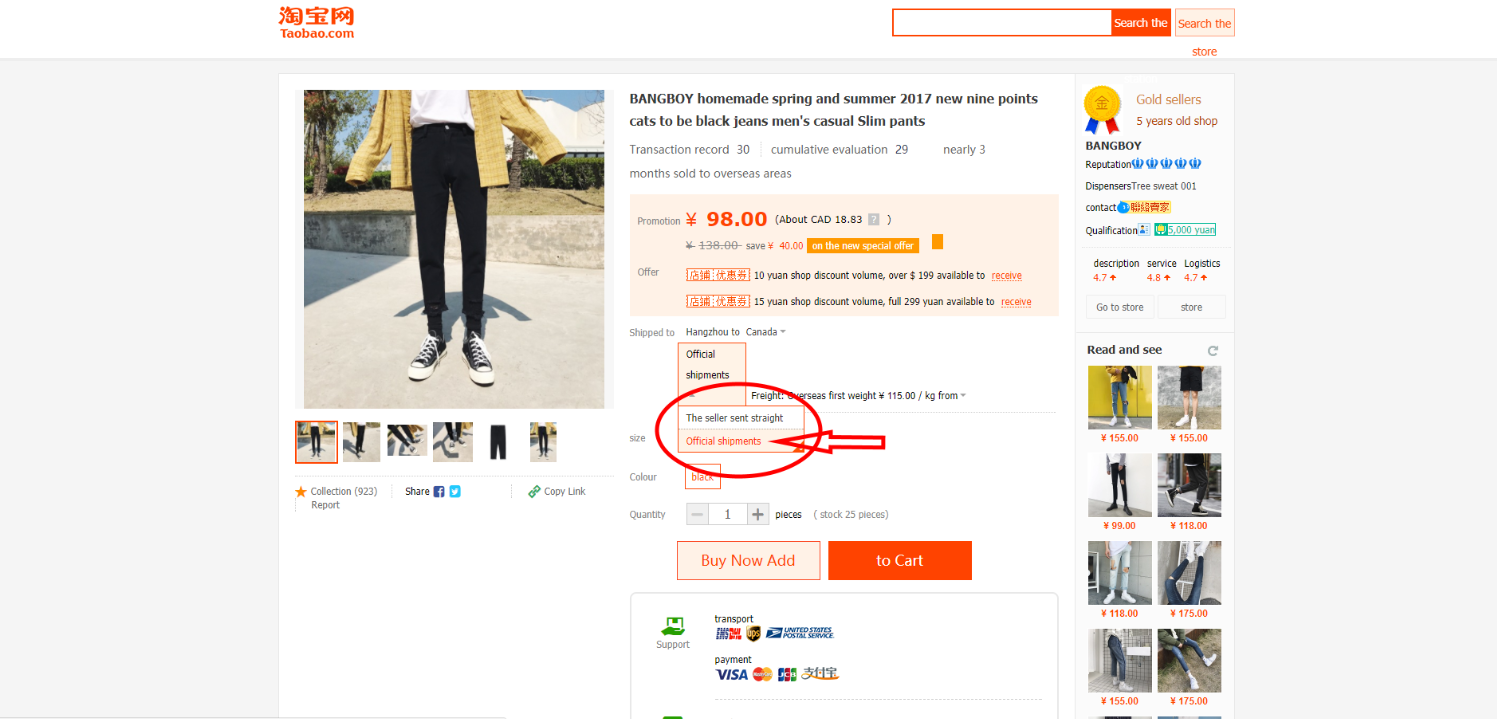Click the to Cart button
Viewport: 1497px width, 719px height.
click(x=900, y=561)
